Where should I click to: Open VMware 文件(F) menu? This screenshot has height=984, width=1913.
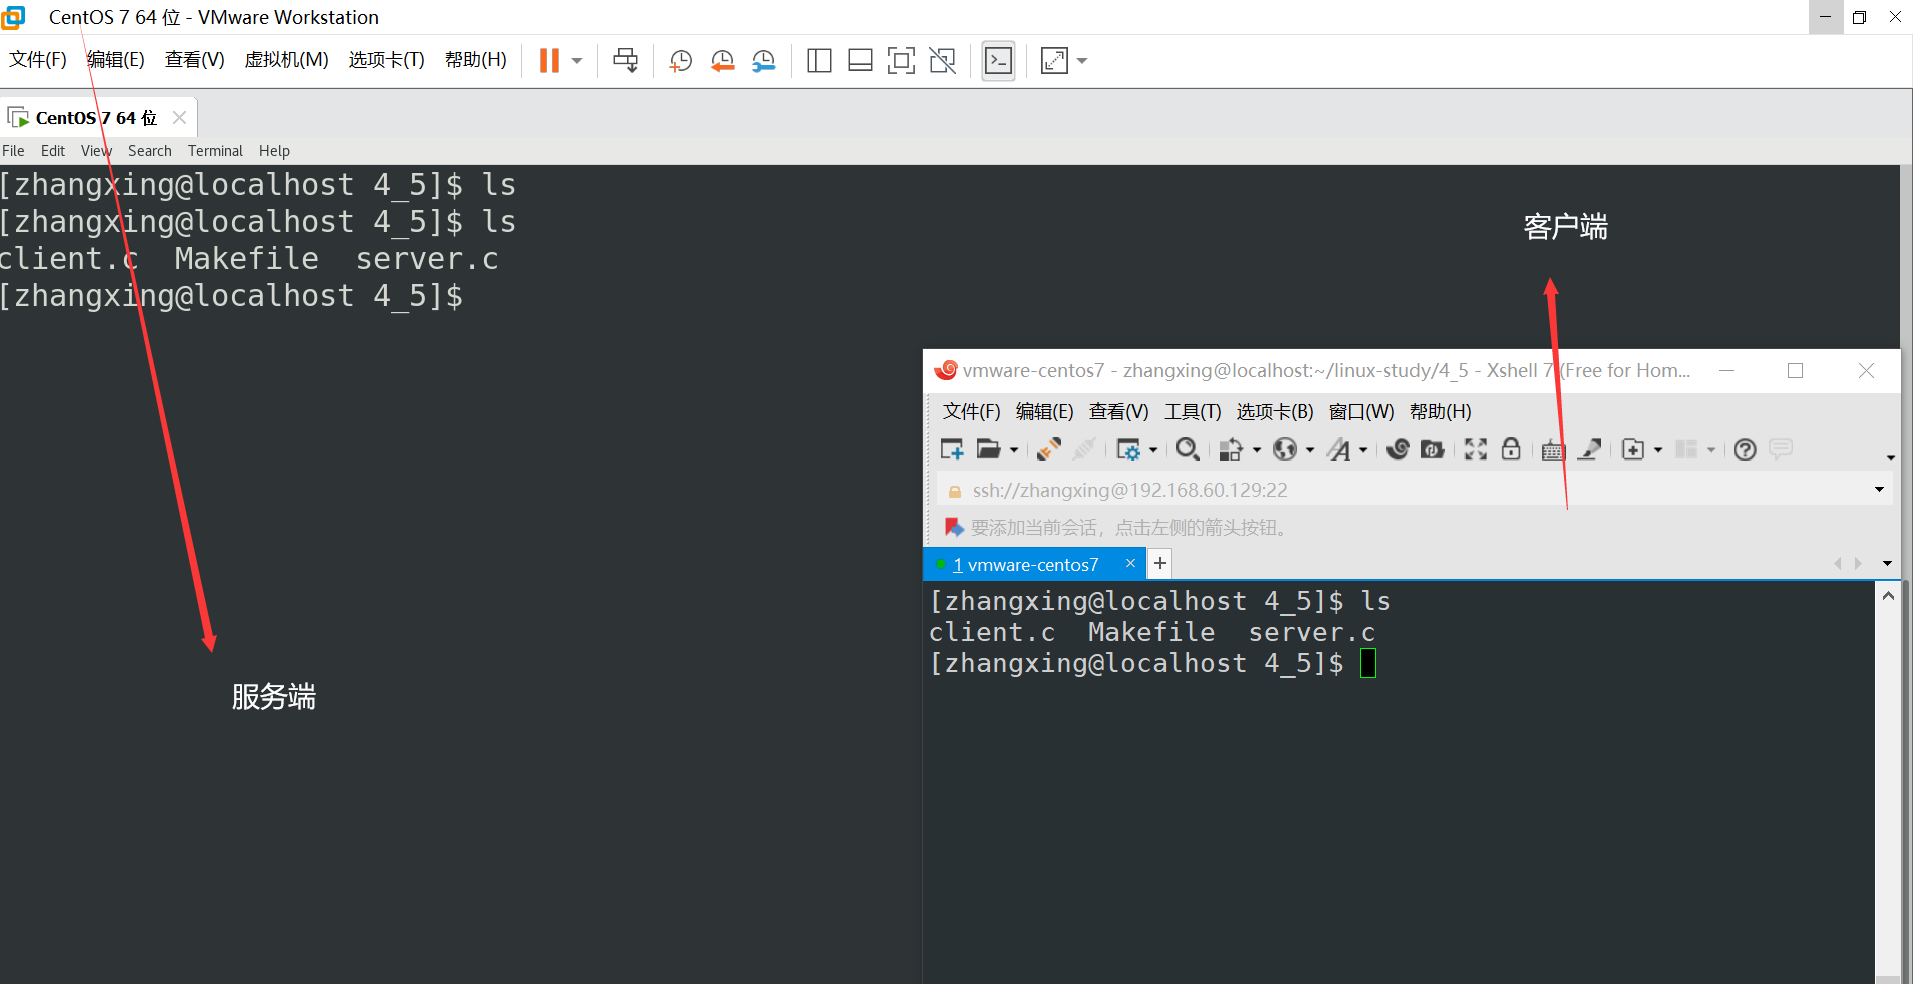tap(38, 60)
